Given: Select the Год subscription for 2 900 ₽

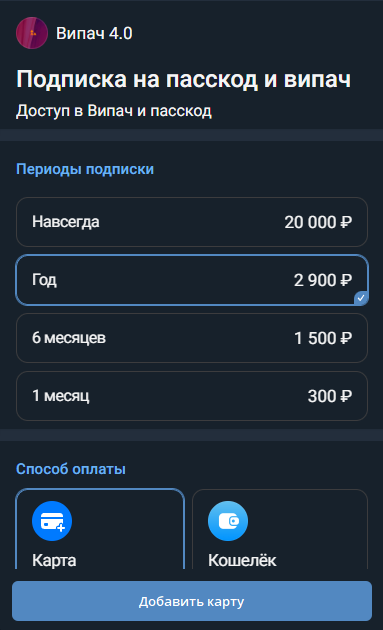Looking at the screenshot, I should tap(192, 280).
